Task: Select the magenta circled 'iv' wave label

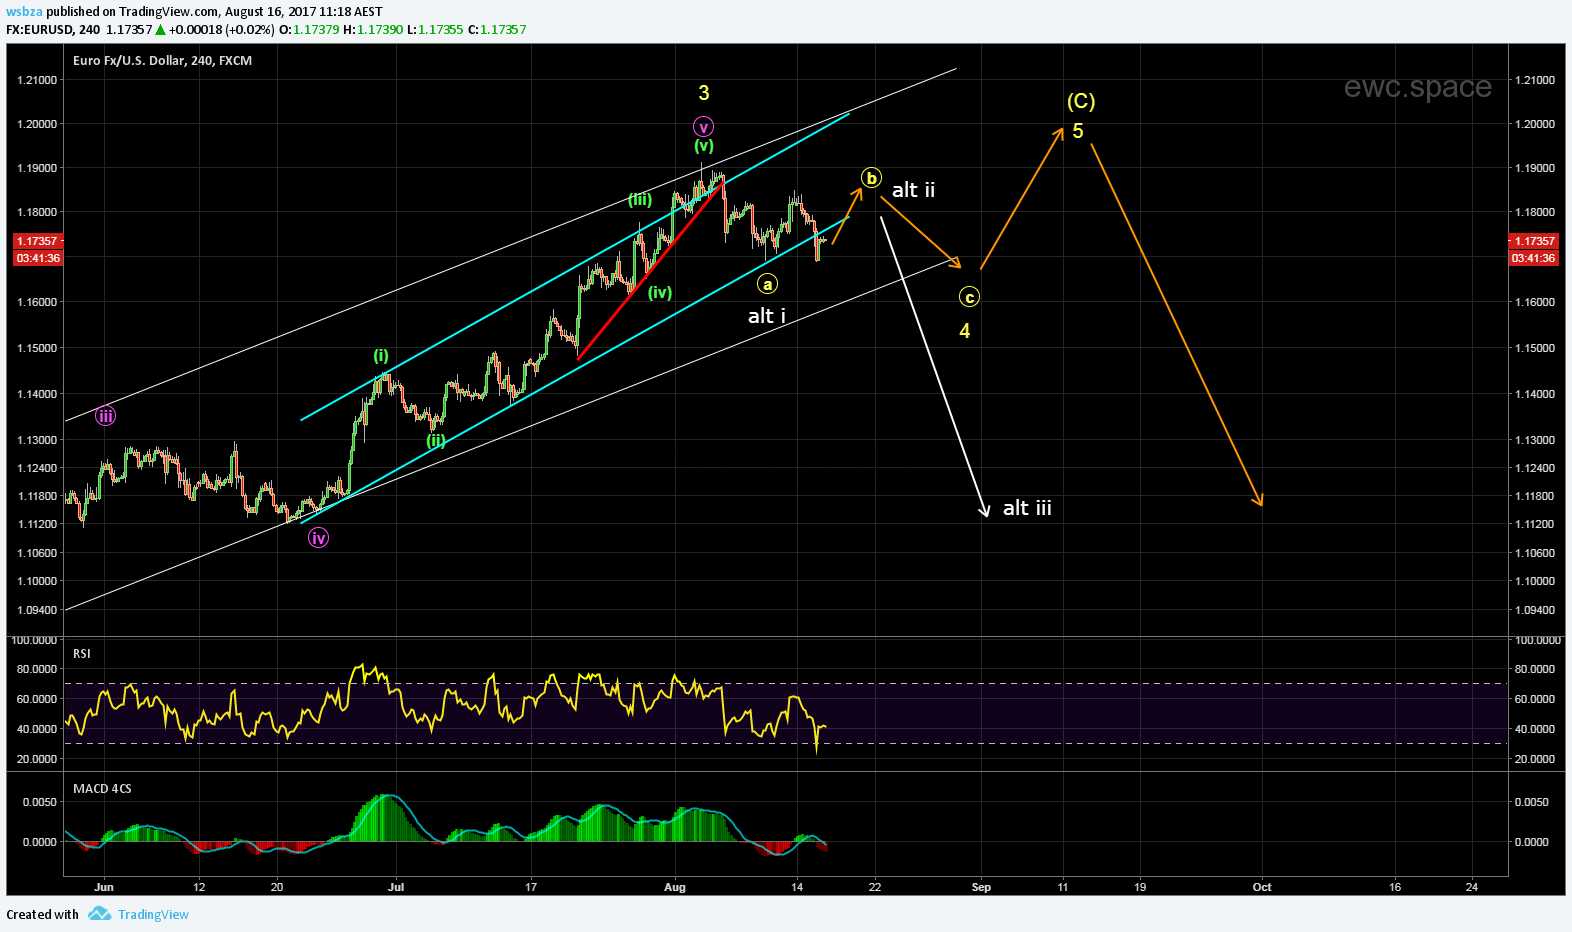Action: pos(318,538)
